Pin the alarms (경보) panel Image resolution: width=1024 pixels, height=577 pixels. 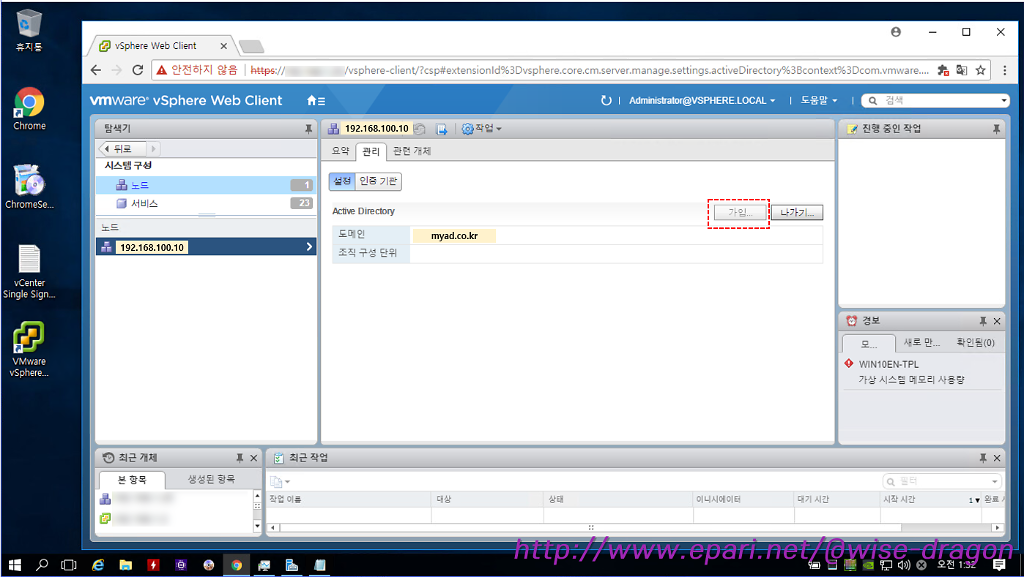983,321
